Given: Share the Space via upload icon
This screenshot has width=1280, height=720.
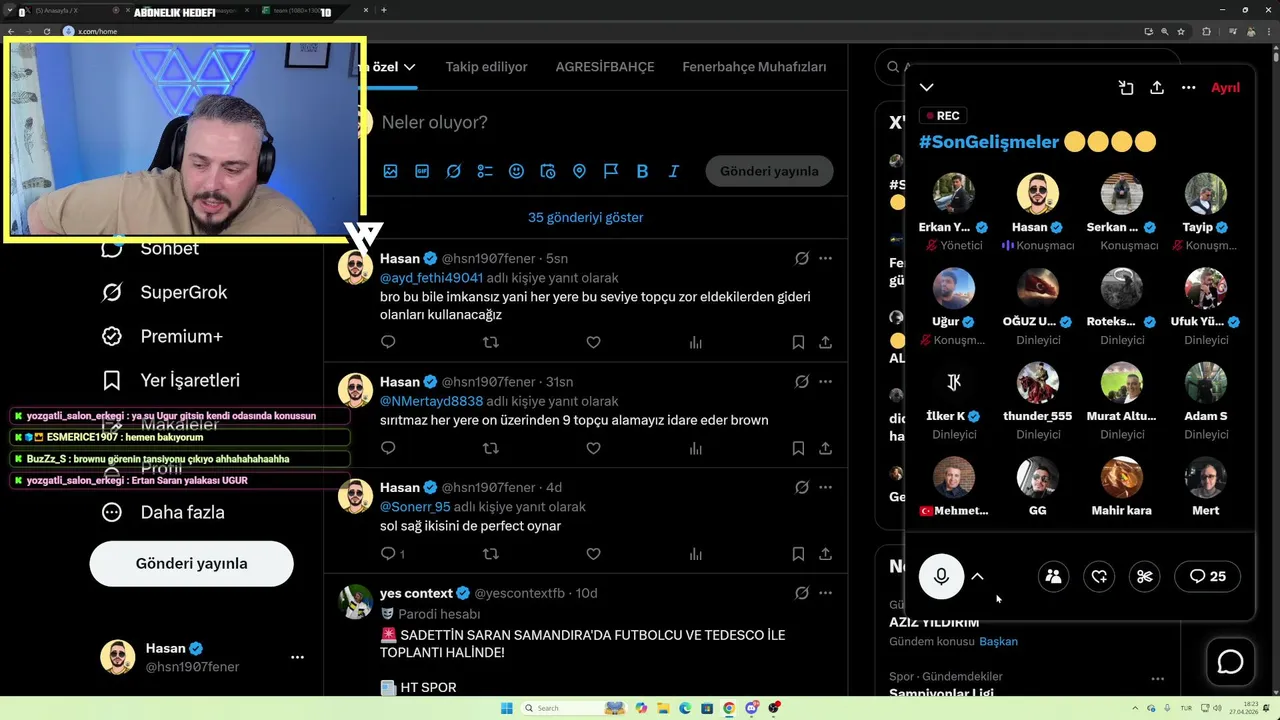Looking at the screenshot, I should click(1157, 88).
